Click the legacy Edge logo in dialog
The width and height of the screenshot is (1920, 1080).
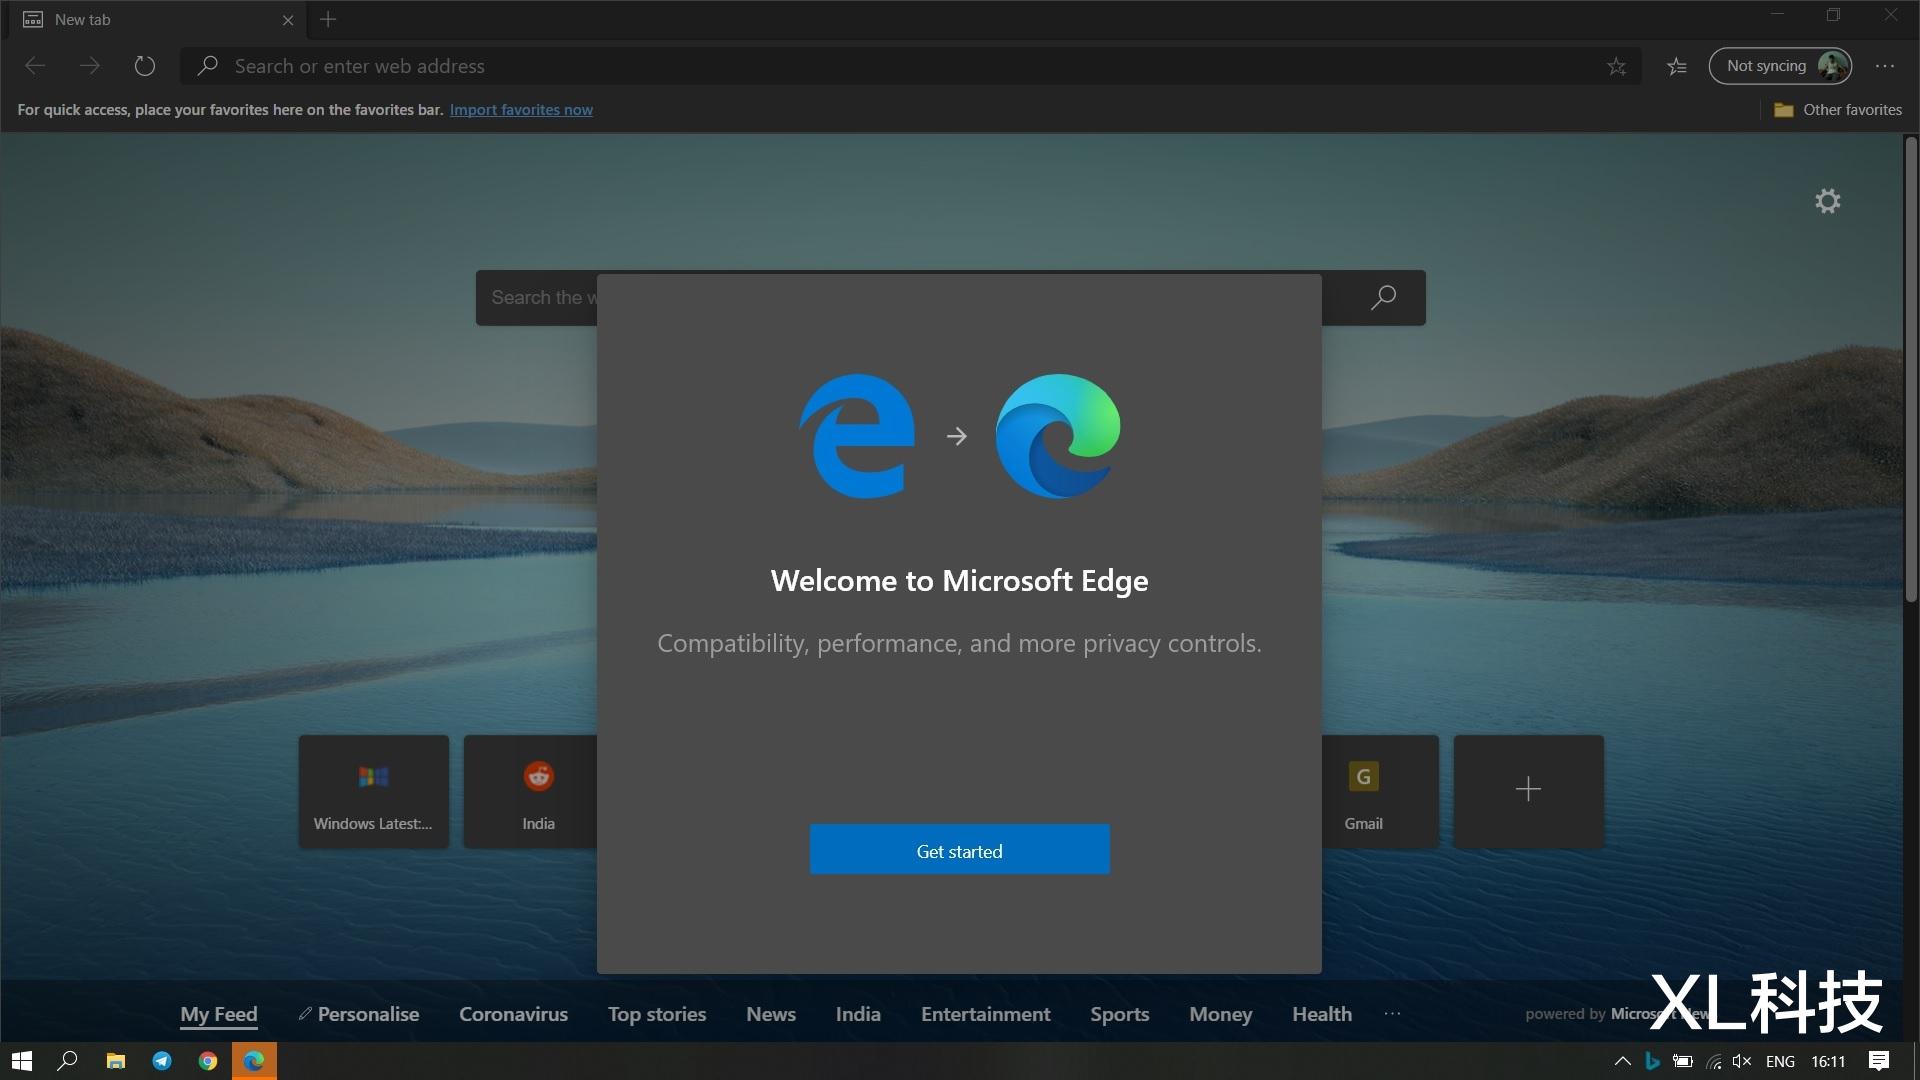(x=857, y=436)
